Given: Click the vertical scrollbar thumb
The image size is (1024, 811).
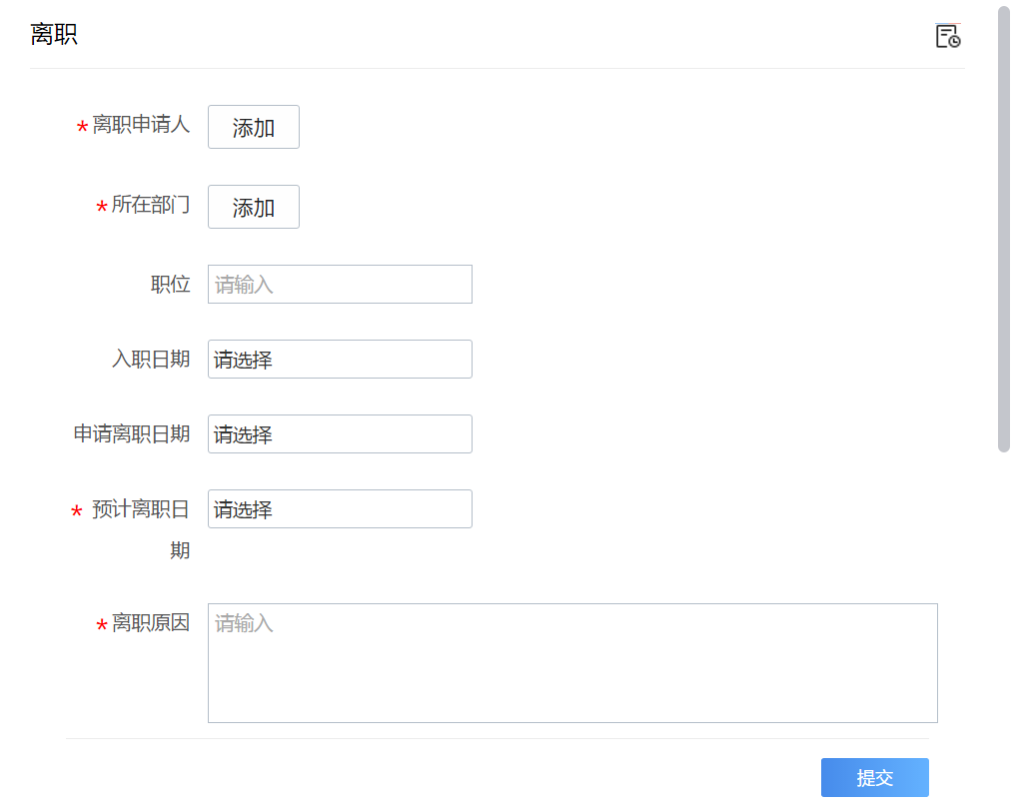Looking at the screenshot, I should 1004,229.
